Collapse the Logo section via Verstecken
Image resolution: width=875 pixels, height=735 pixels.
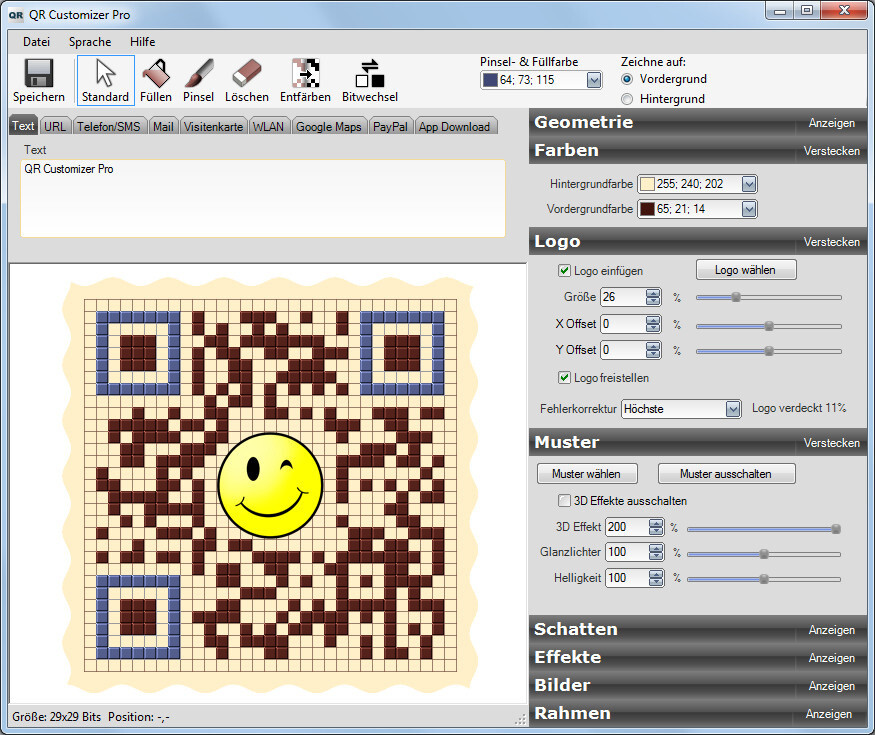click(831, 242)
